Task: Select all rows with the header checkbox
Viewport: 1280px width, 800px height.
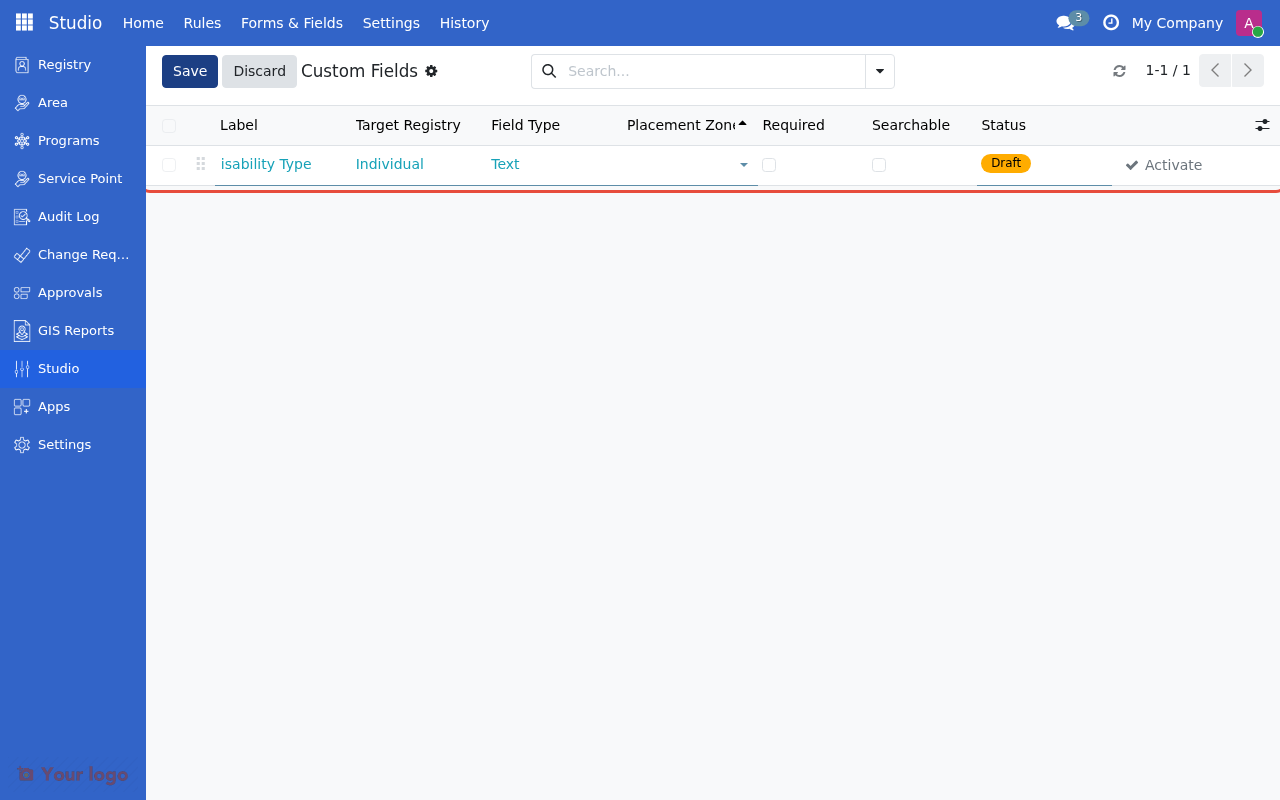Action: point(168,126)
